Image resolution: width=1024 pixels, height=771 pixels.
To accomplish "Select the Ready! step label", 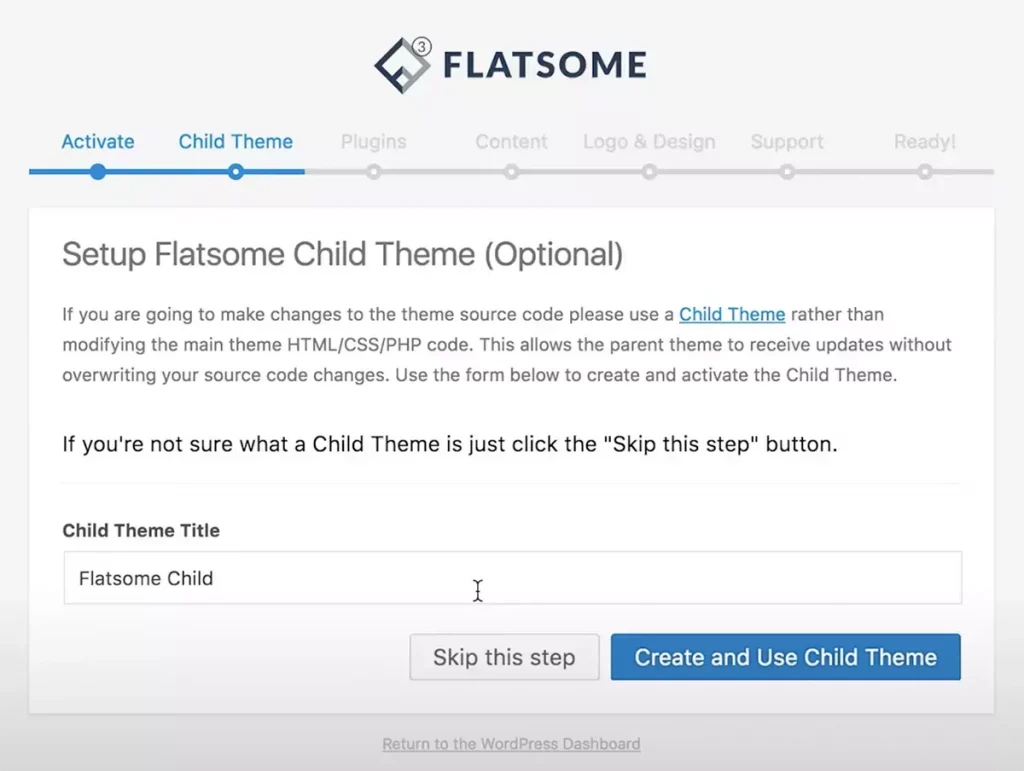I will click(925, 142).
